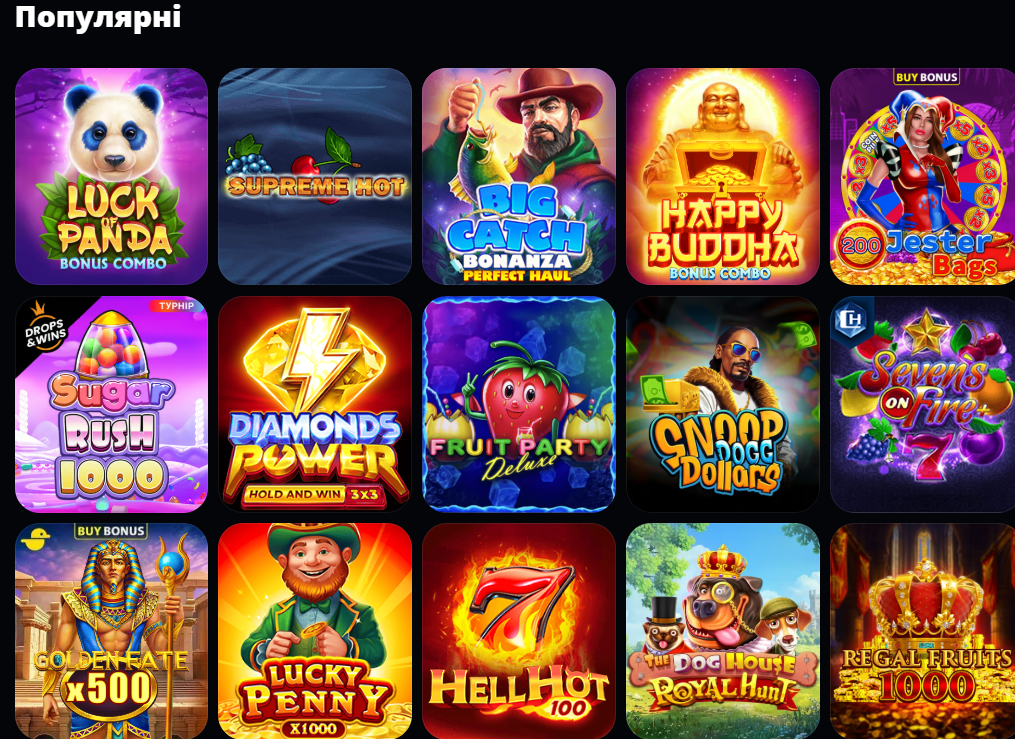Launch the Sugar Rush 1000 game
Viewport: 1015px width, 739px height.
111,404
